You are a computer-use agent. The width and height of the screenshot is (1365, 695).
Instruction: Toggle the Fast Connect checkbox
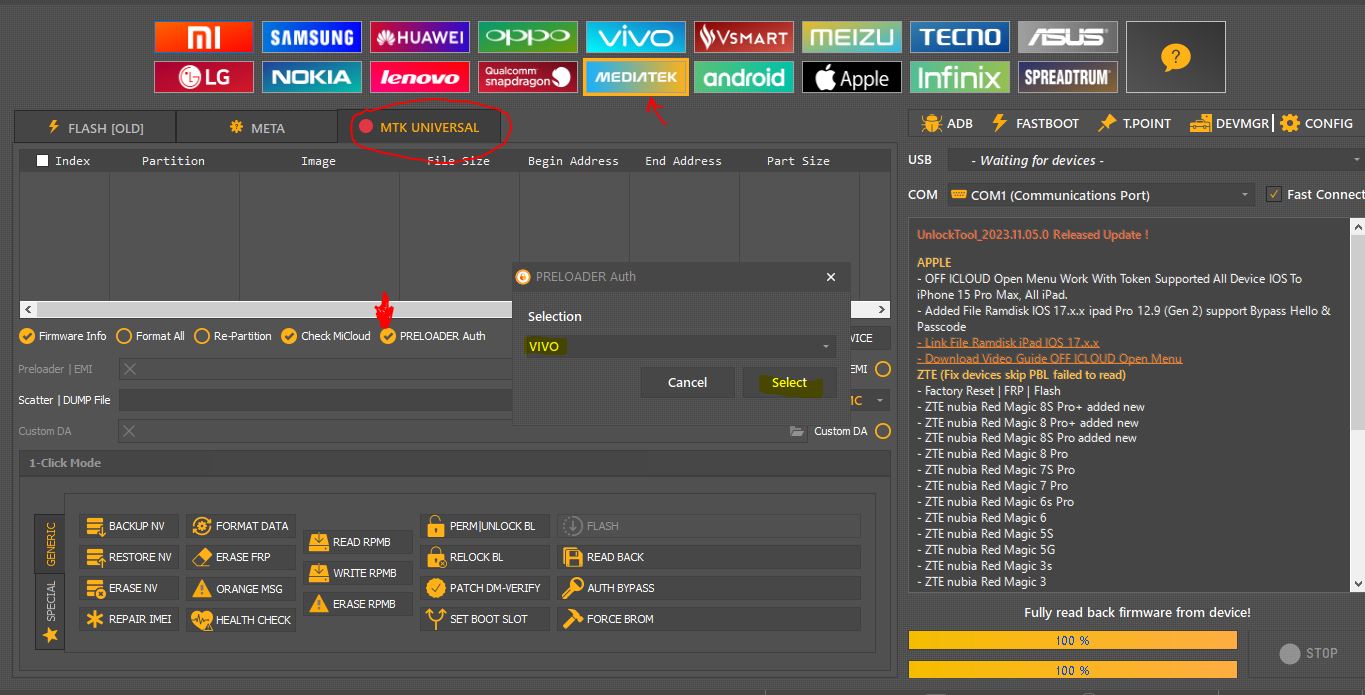tap(1273, 194)
